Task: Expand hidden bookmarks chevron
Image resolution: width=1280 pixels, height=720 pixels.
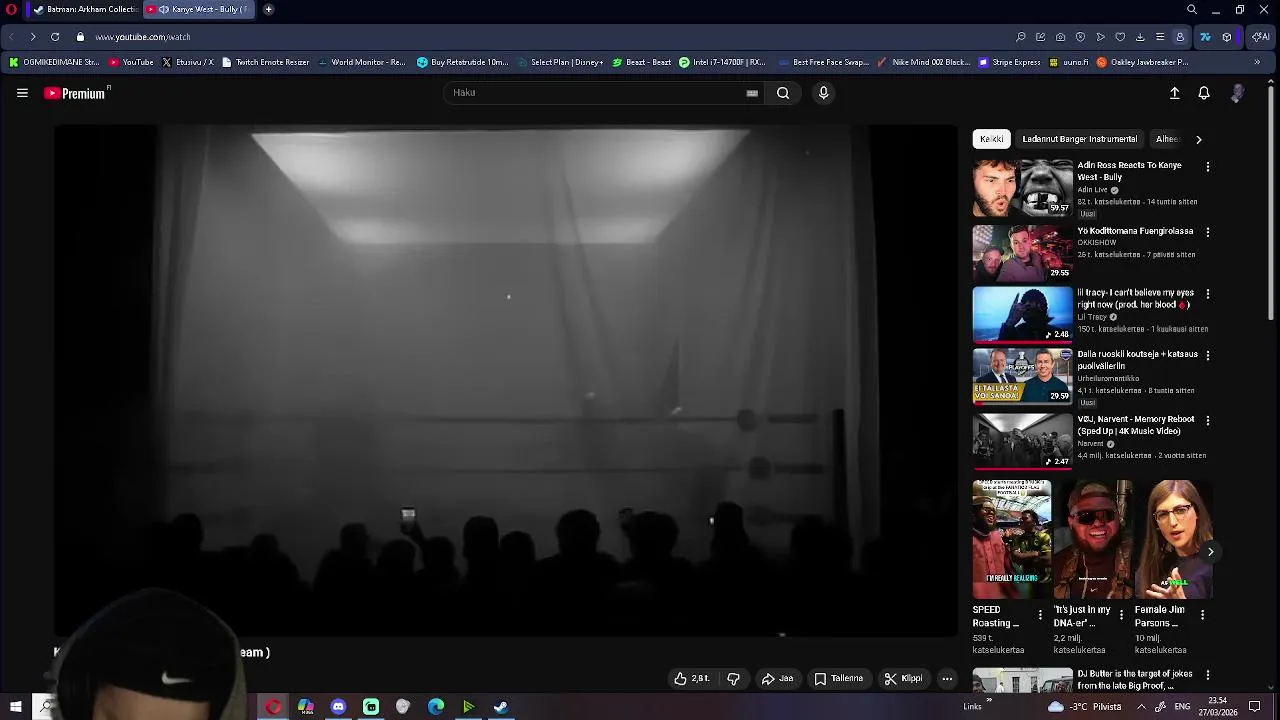Action: point(1257,62)
